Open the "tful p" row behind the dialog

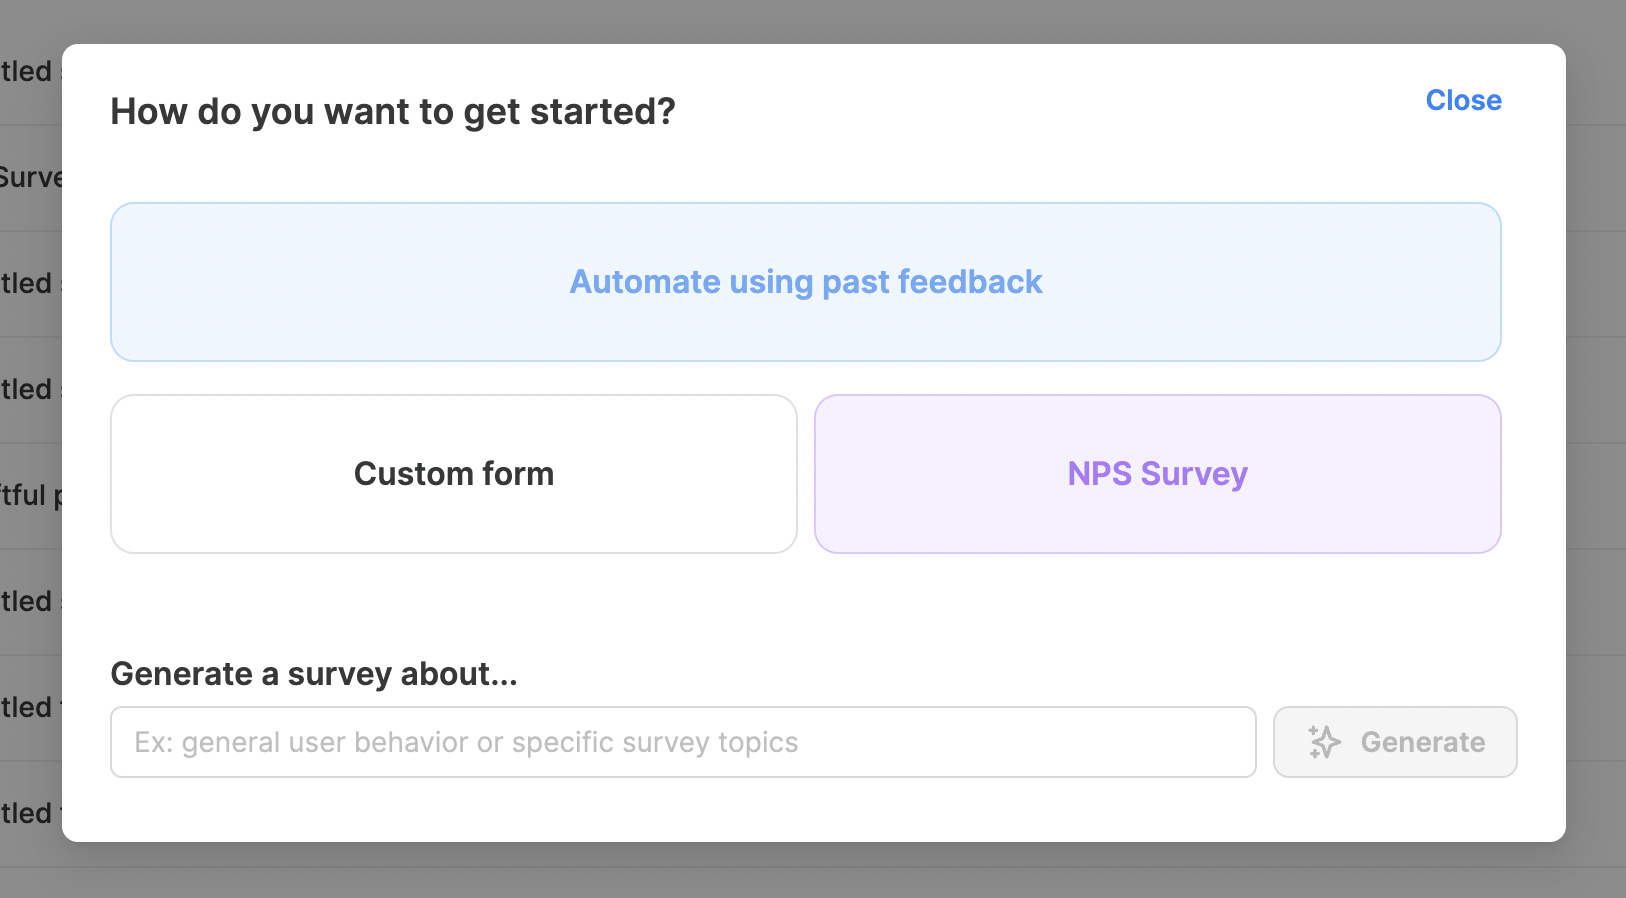coord(30,495)
